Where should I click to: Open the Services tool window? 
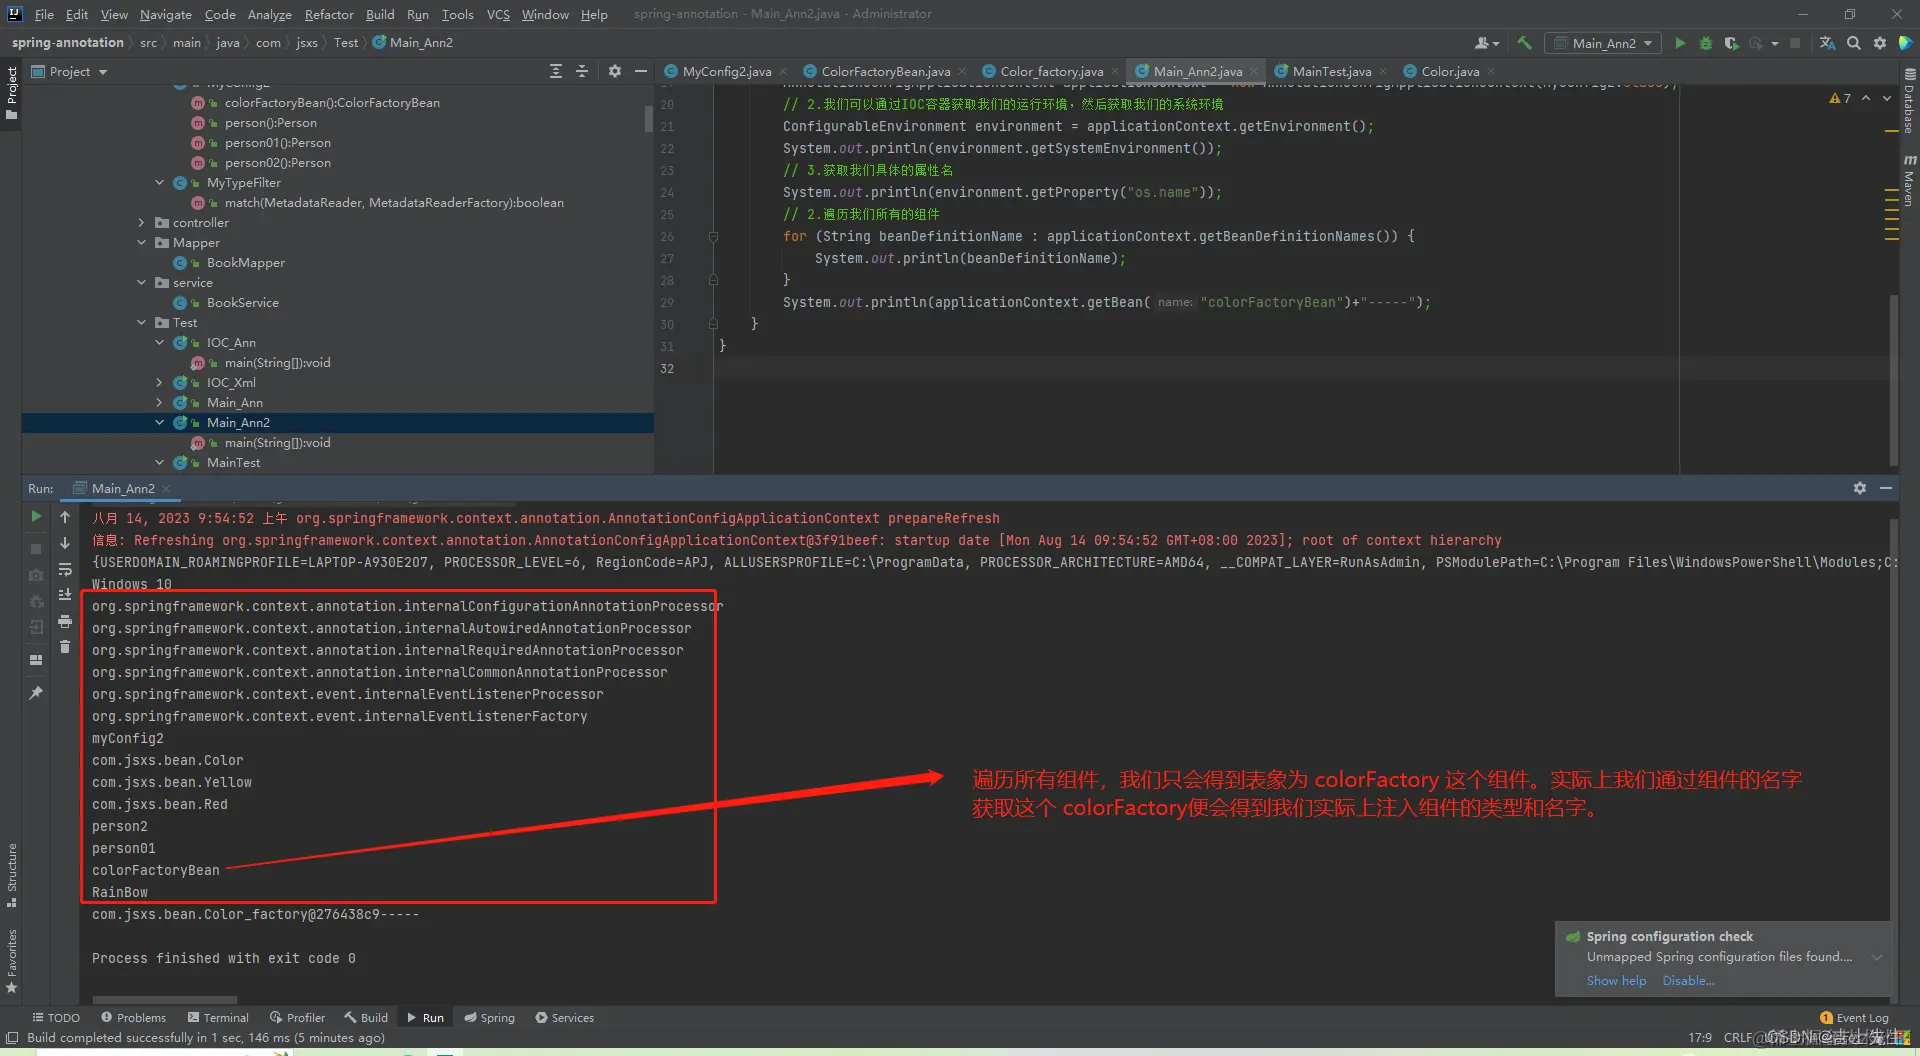(x=564, y=1018)
